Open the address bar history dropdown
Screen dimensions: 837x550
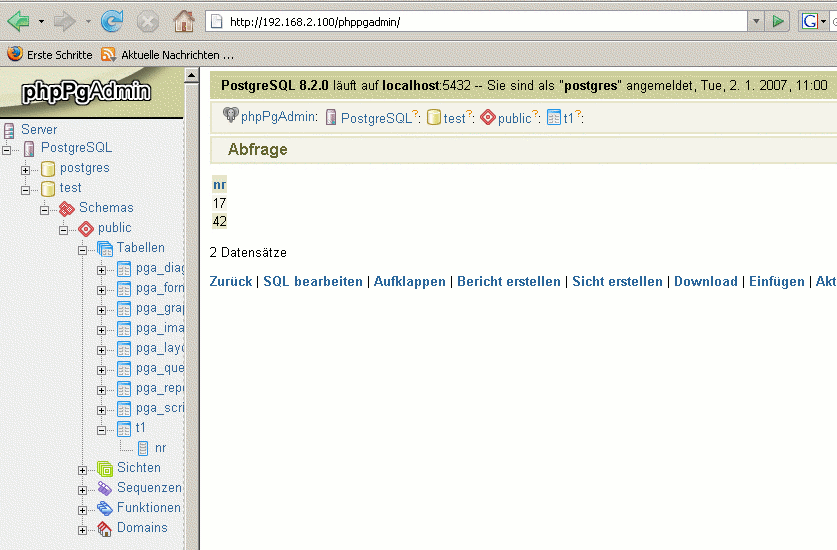(x=755, y=21)
